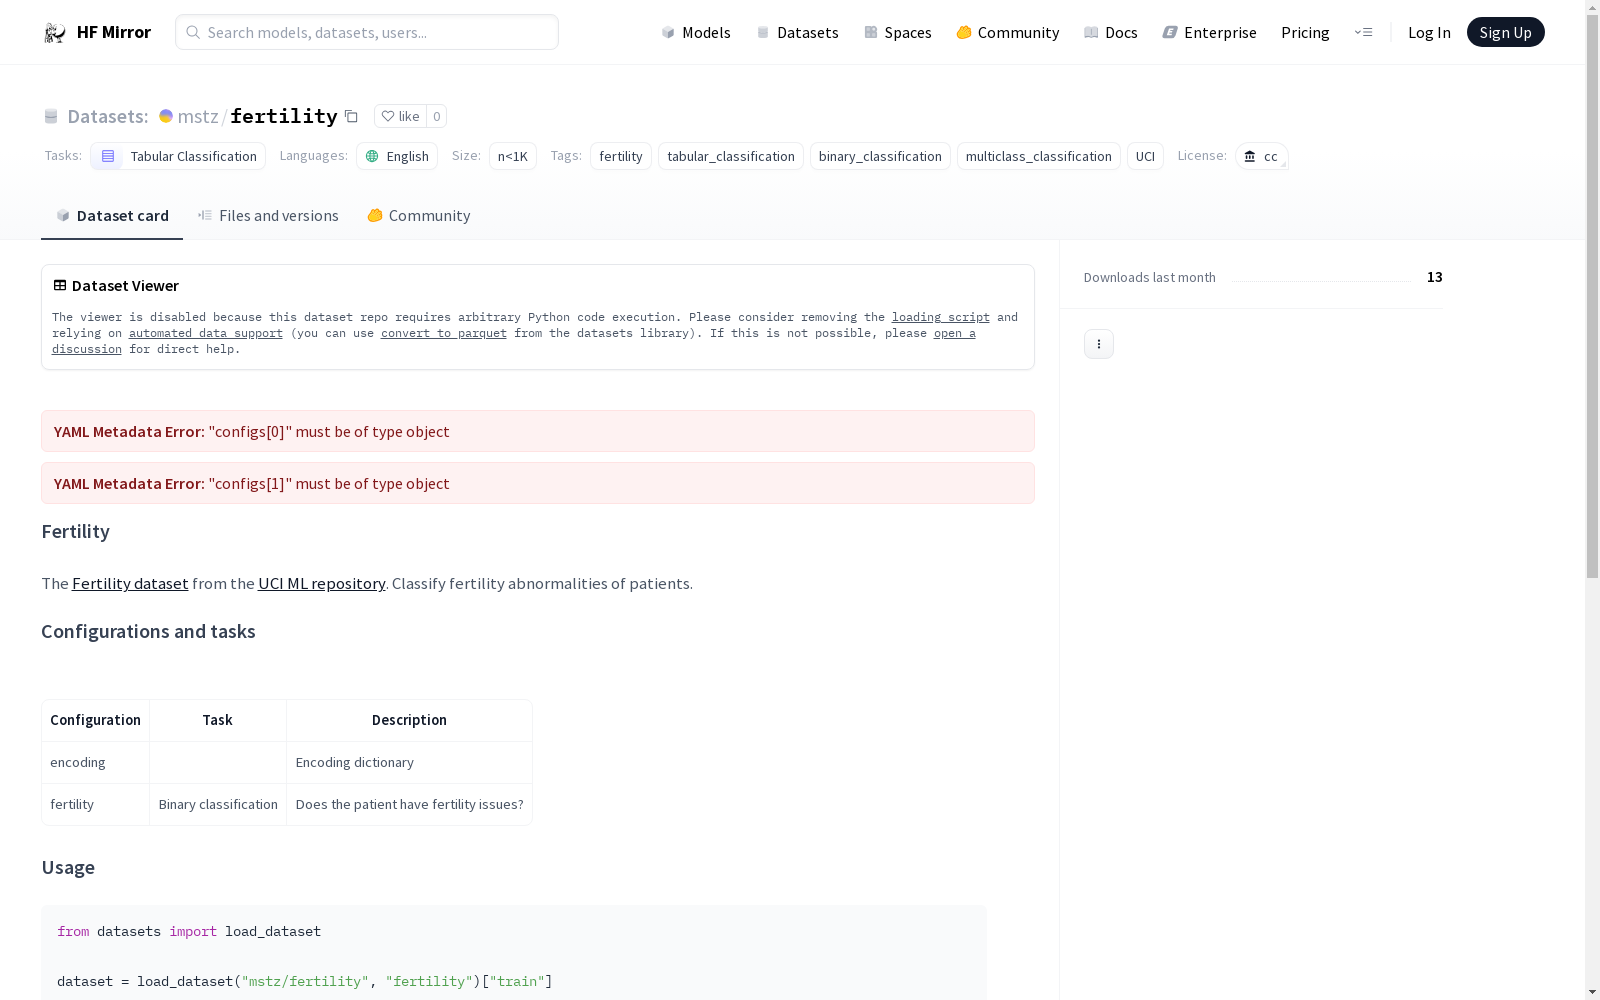The image size is (1600, 1000).
Task: Click the cc license icon
Action: point(1249,156)
